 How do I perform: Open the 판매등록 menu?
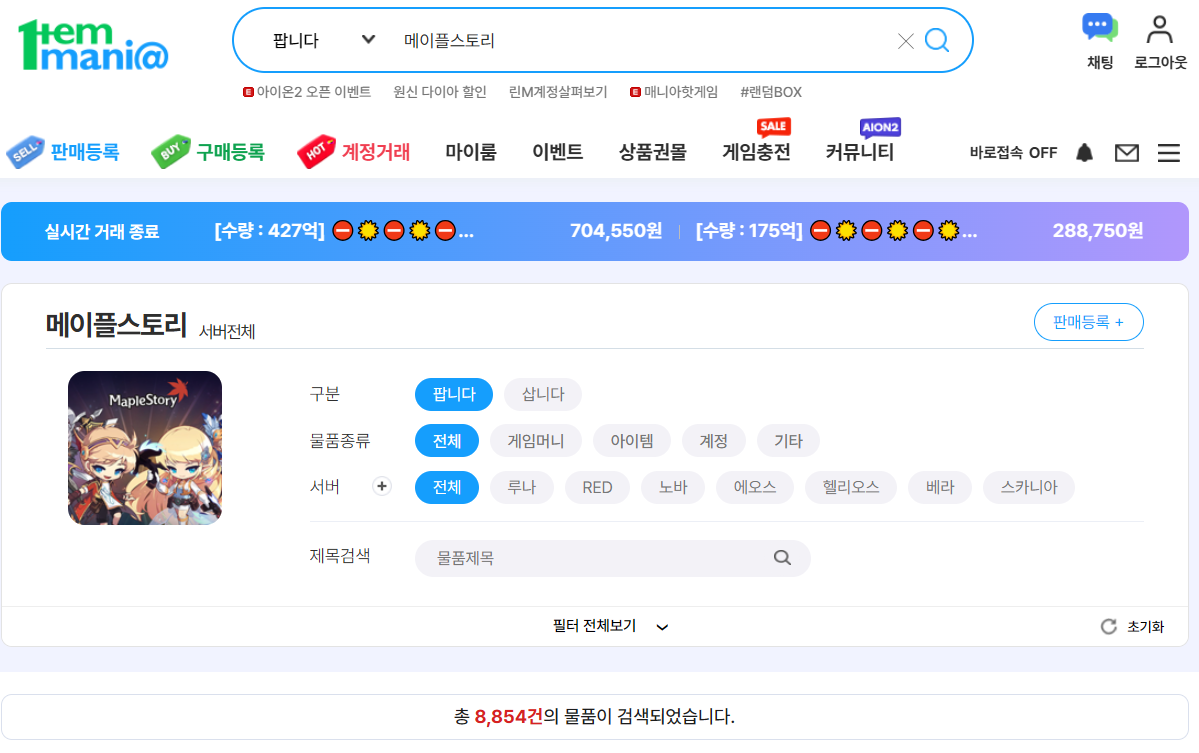point(85,152)
